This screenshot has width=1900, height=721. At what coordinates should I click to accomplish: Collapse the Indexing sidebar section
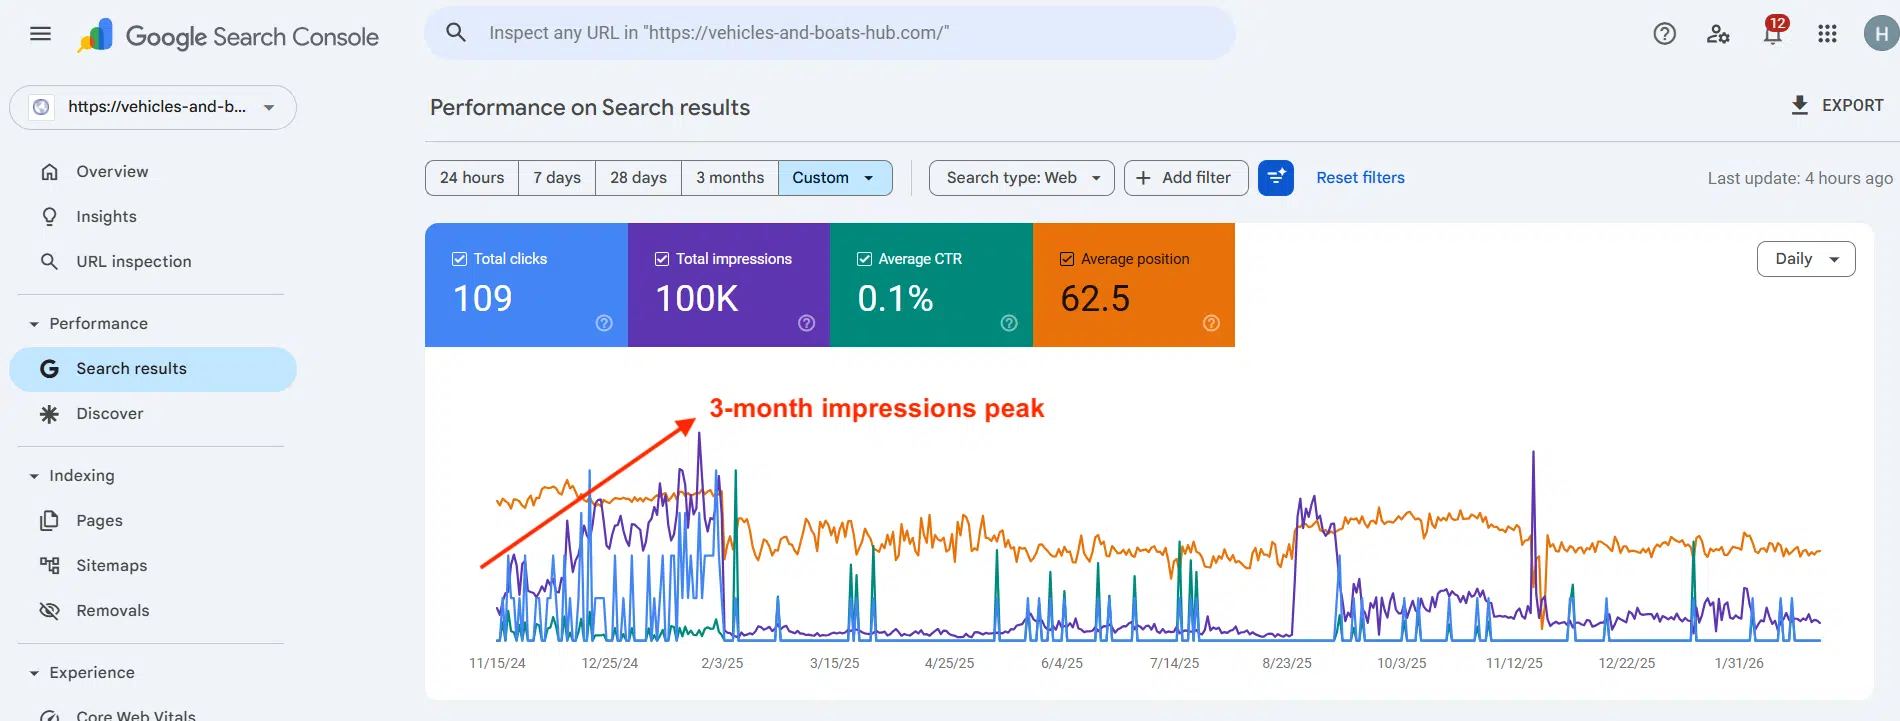coord(34,476)
